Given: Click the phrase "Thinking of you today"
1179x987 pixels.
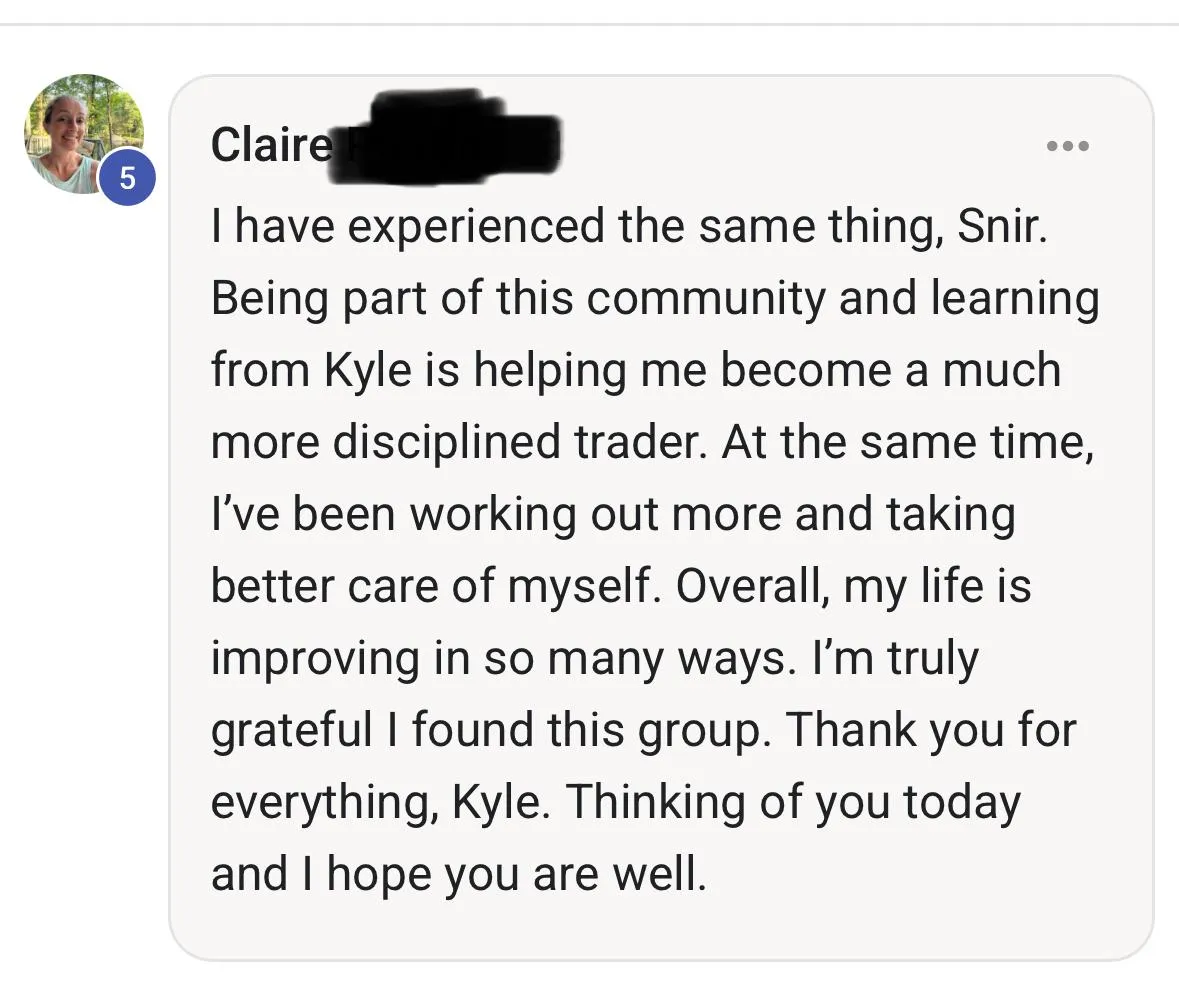Looking at the screenshot, I should [793, 803].
